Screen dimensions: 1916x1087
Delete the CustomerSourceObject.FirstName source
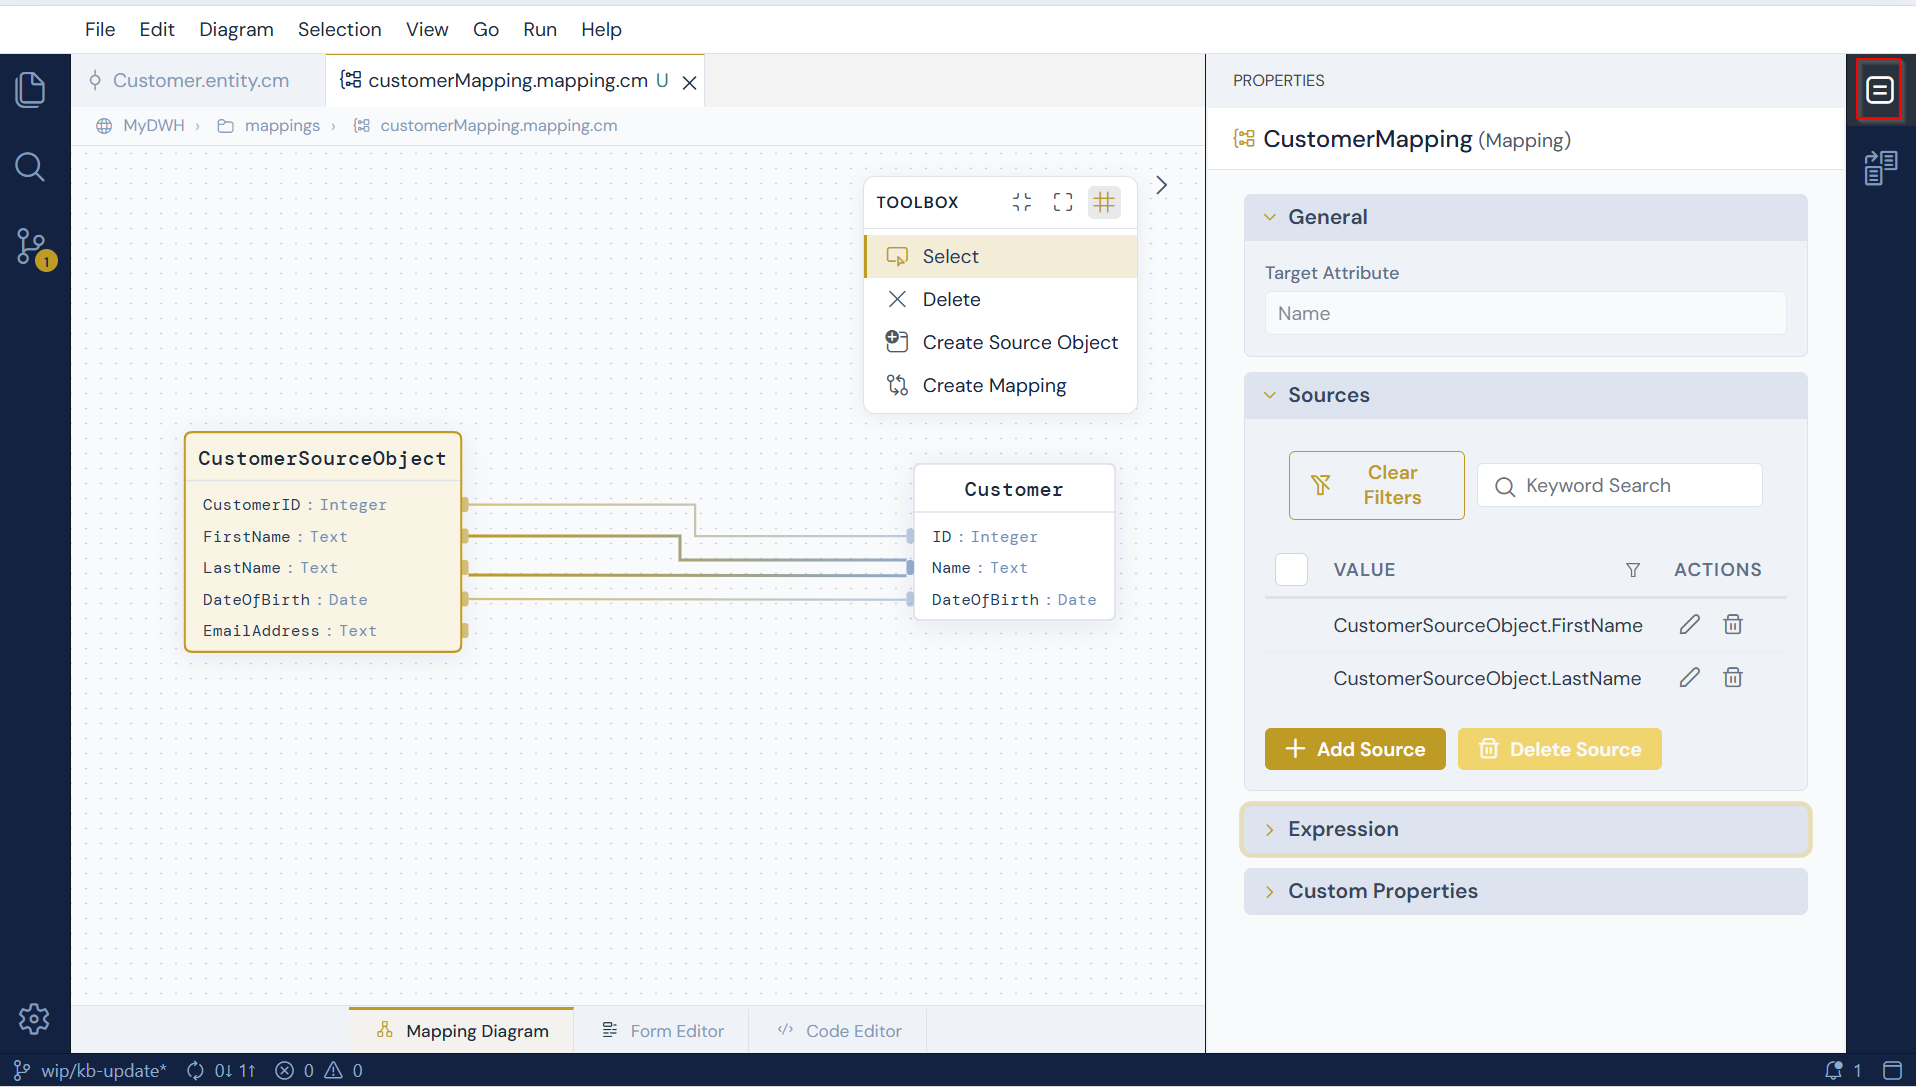pos(1733,625)
